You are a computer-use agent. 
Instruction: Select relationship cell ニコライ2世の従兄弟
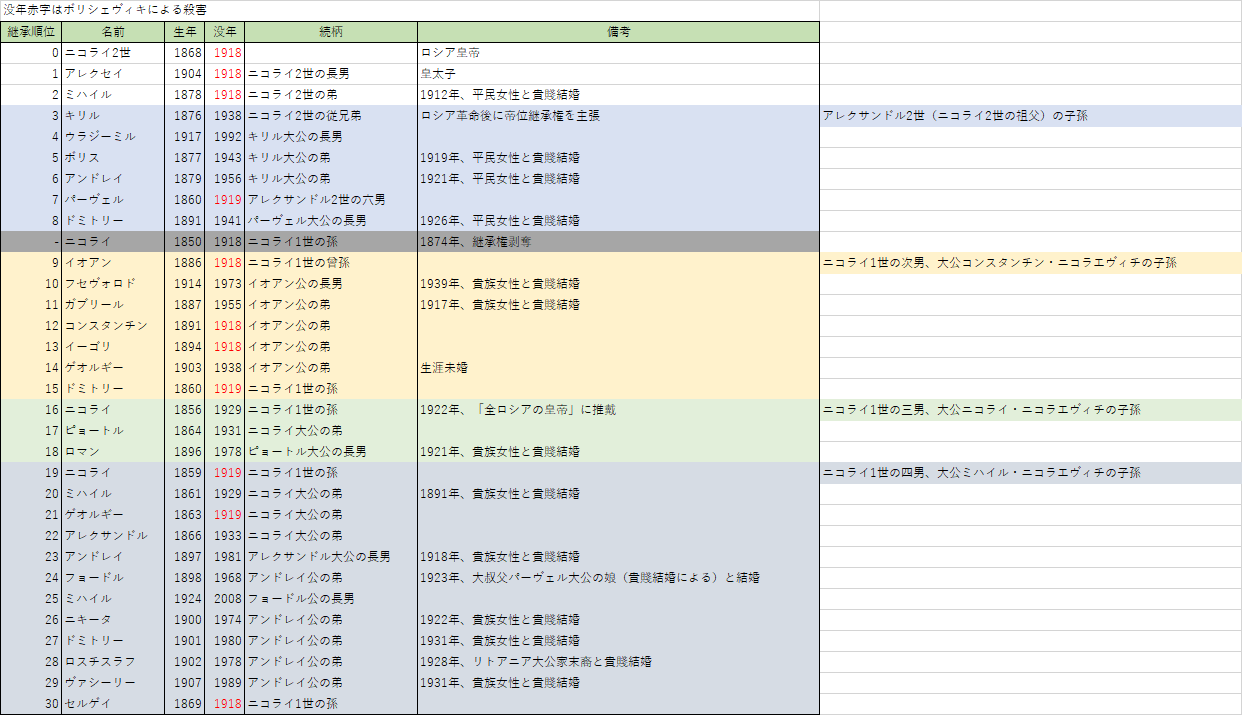[x=331, y=116]
